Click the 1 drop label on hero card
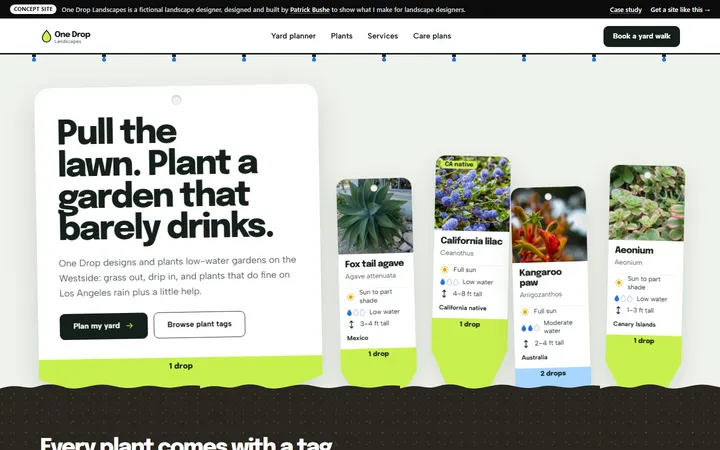Image resolution: width=720 pixels, height=450 pixels. [180, 366]
